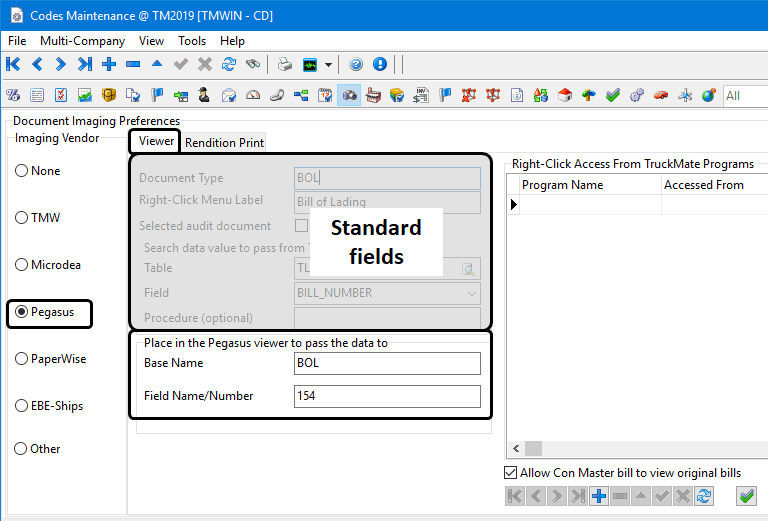Open the speedometer gauge icon

pos(253,95)
